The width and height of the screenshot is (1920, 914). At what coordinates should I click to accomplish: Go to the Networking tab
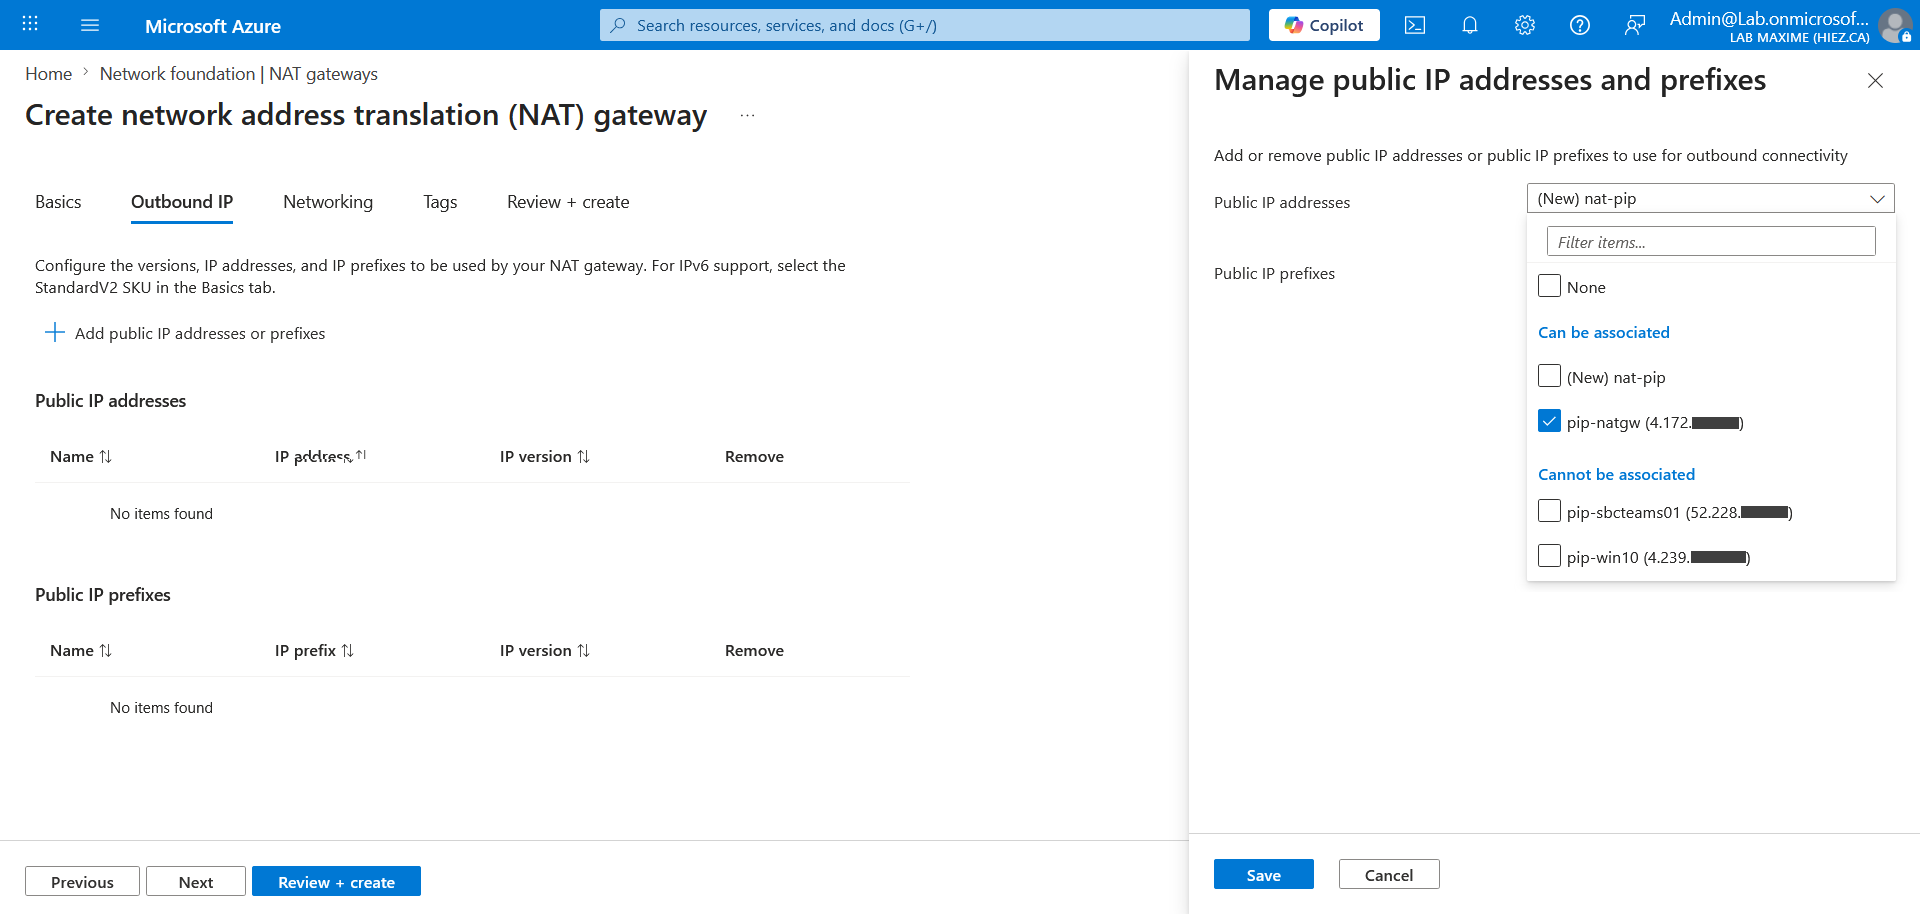[328, 202]
